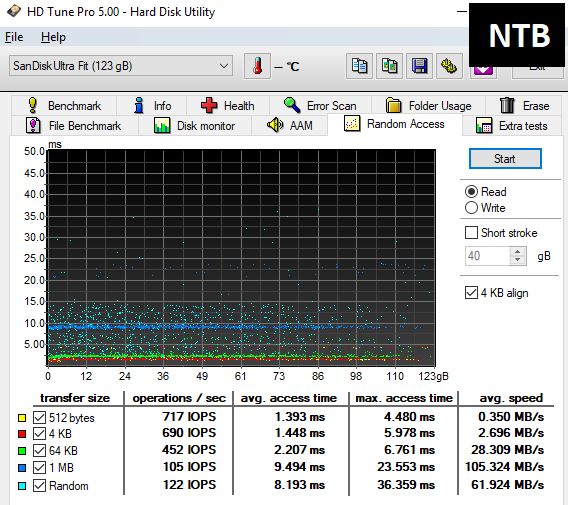Image resolution: width=568 pixels, height=505 pixels.
Task: Click the temperature thermometer icon
Action: [257, 66]
